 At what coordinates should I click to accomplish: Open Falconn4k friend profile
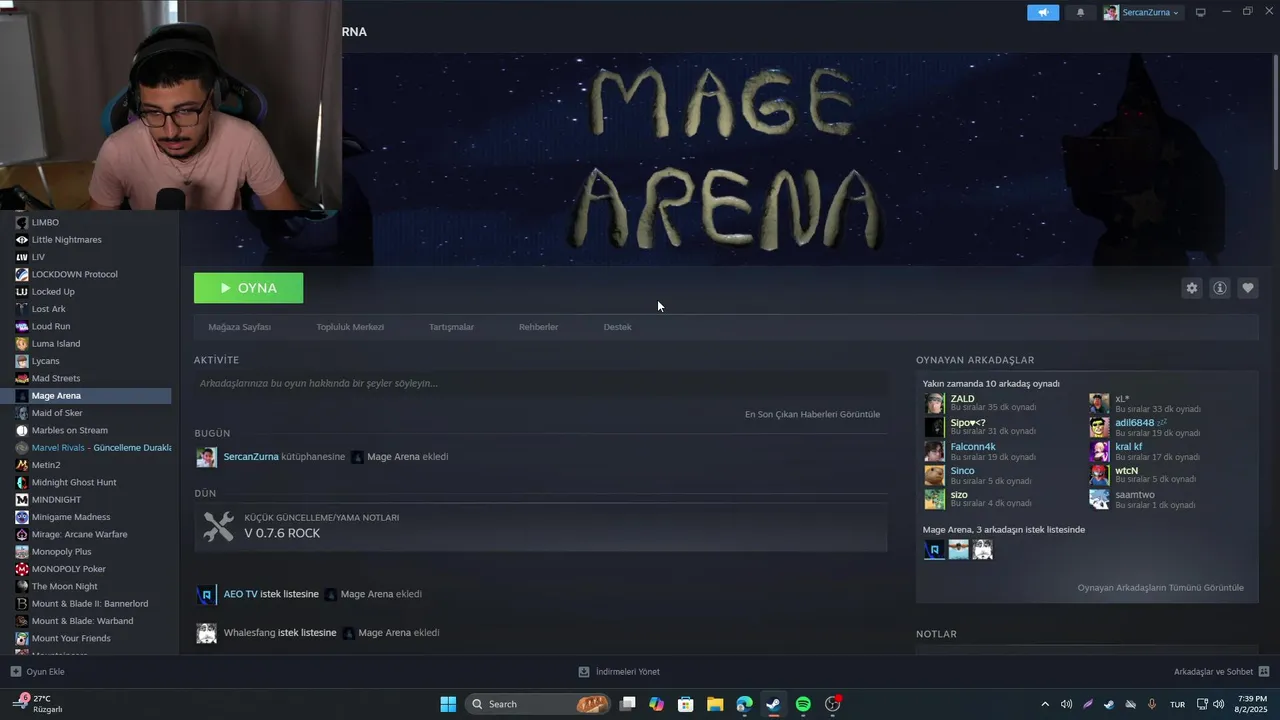[x=972, y=447]
